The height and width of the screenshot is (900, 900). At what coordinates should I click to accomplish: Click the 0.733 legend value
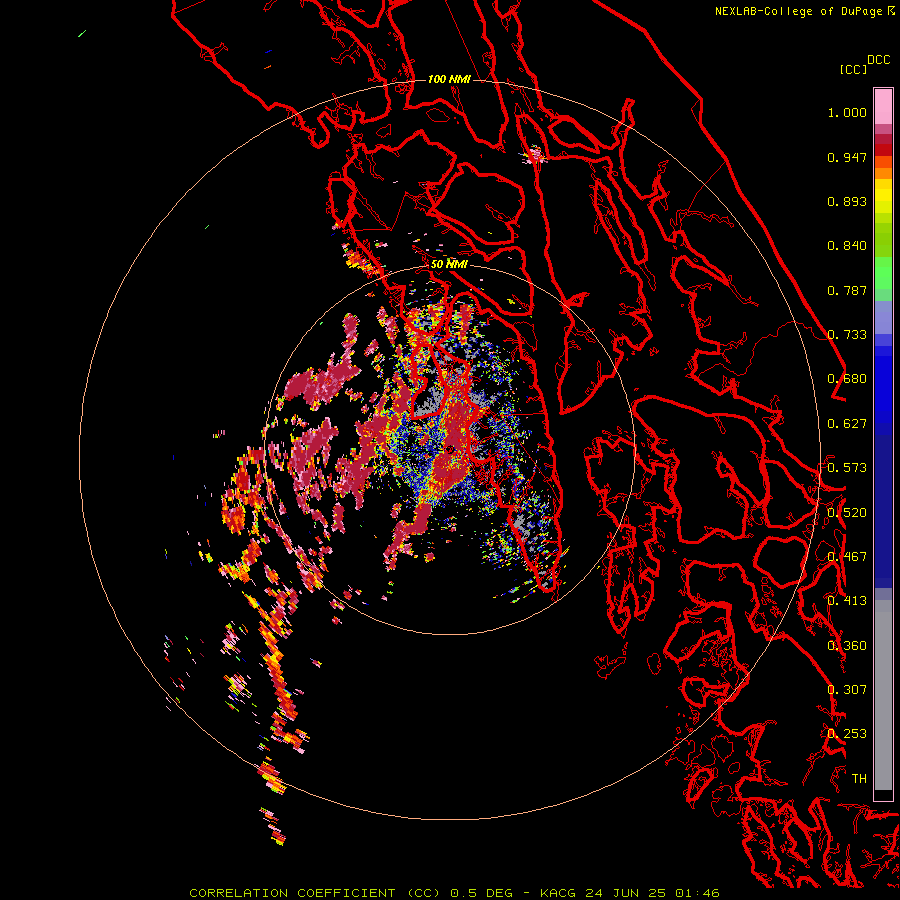pos(847,335)
